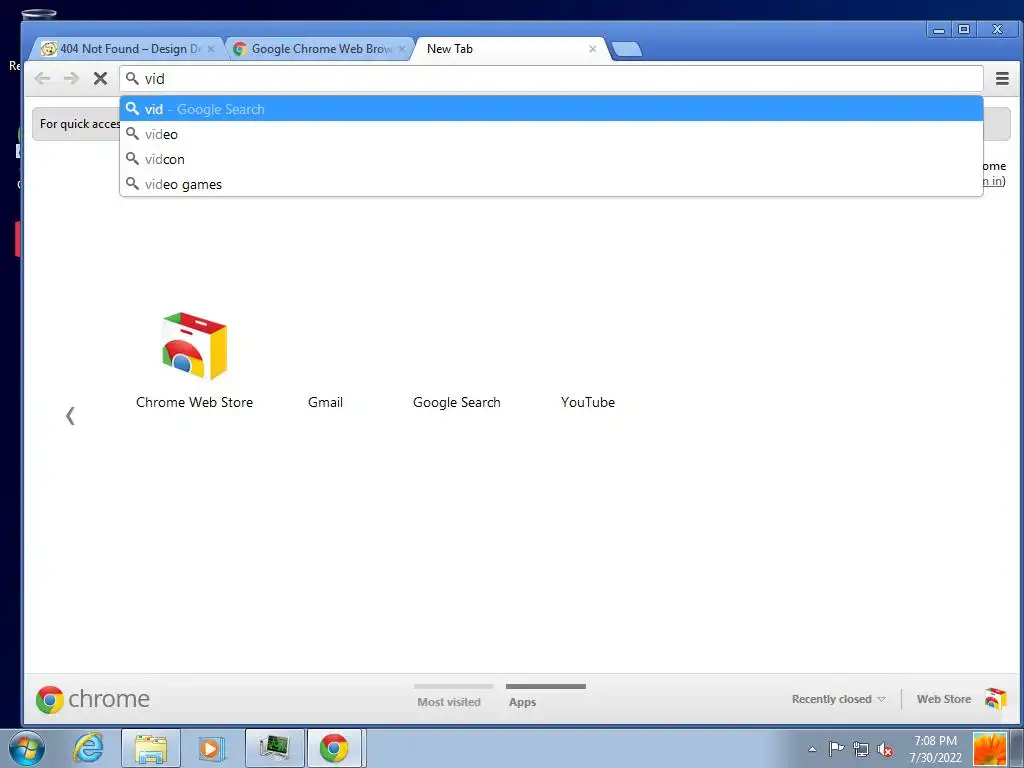Open the Chrome Web Store app icon
This screenshot has width=1024, height=768.
195,346
